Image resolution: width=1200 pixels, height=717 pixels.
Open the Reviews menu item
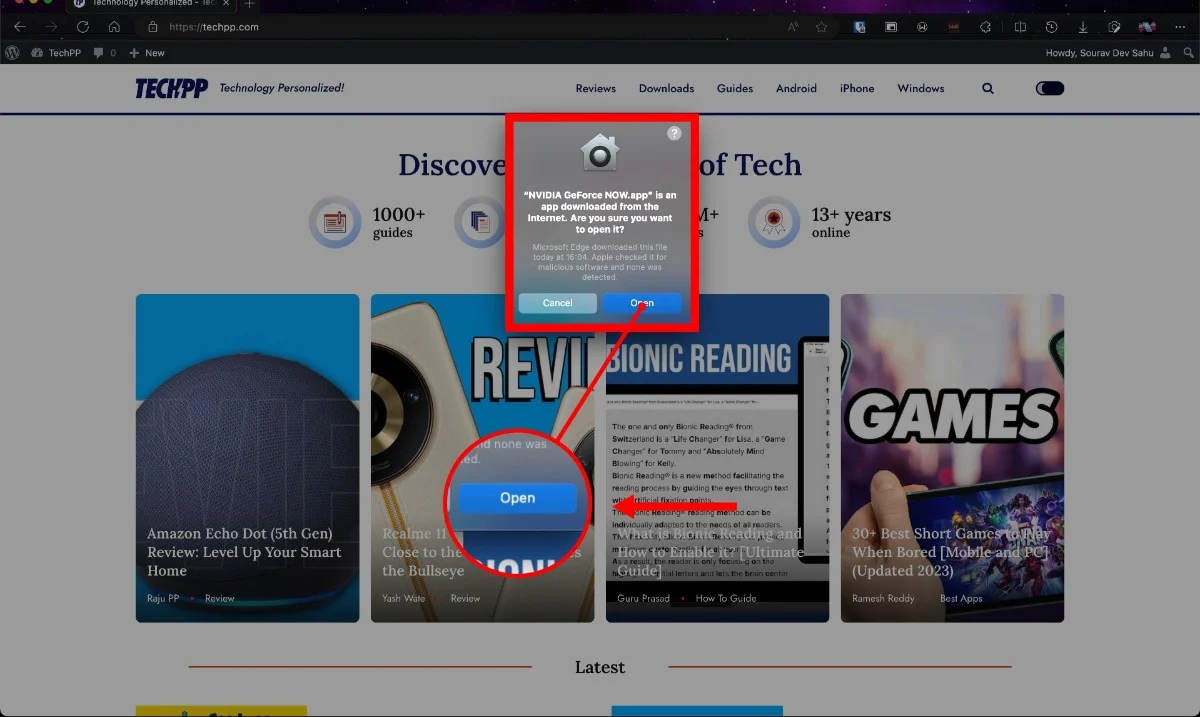pos(595,88)
